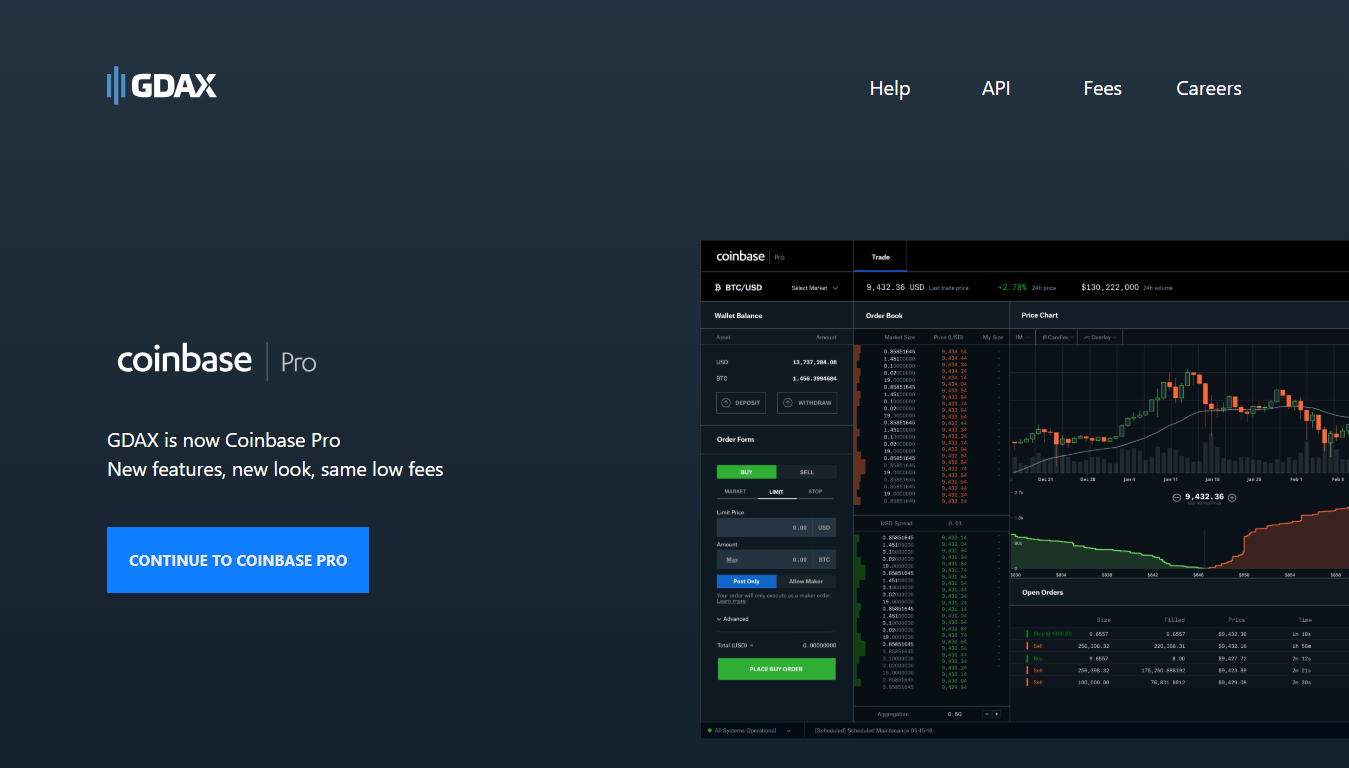
Task: Click the Order Book panel header
Action: 931,315
